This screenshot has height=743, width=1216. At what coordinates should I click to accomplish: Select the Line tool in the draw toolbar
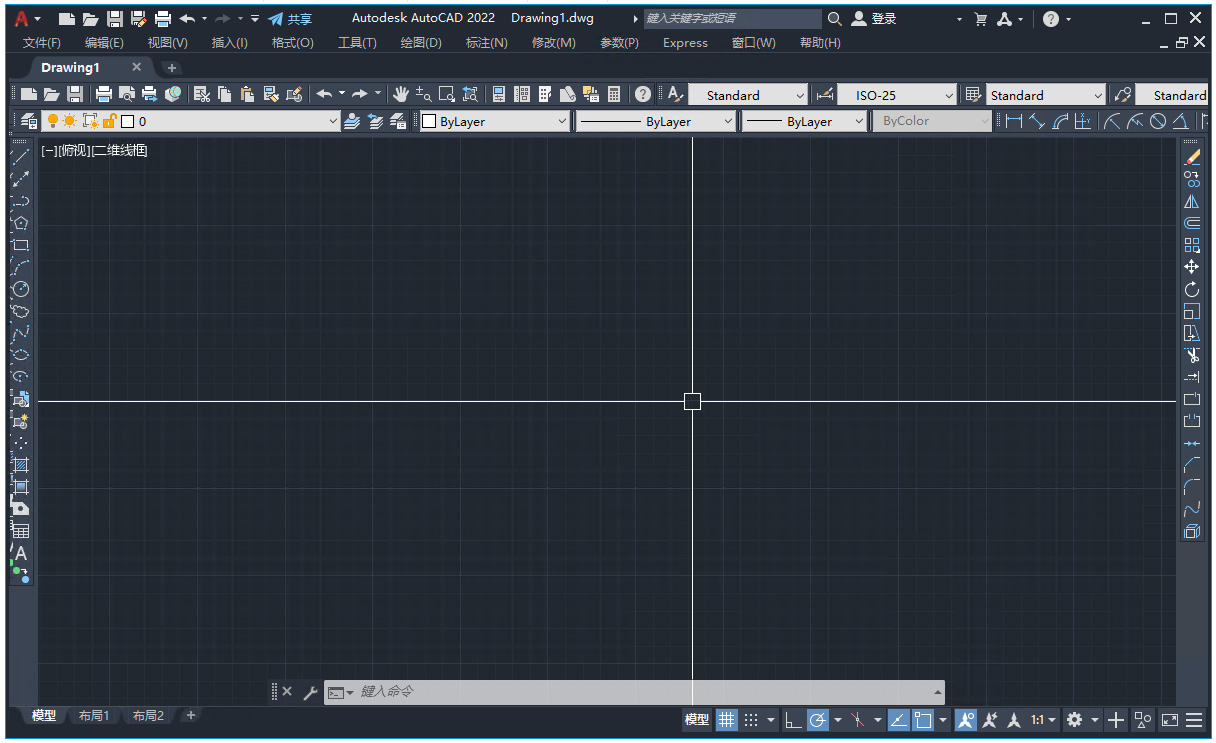(x=20, y=156)
